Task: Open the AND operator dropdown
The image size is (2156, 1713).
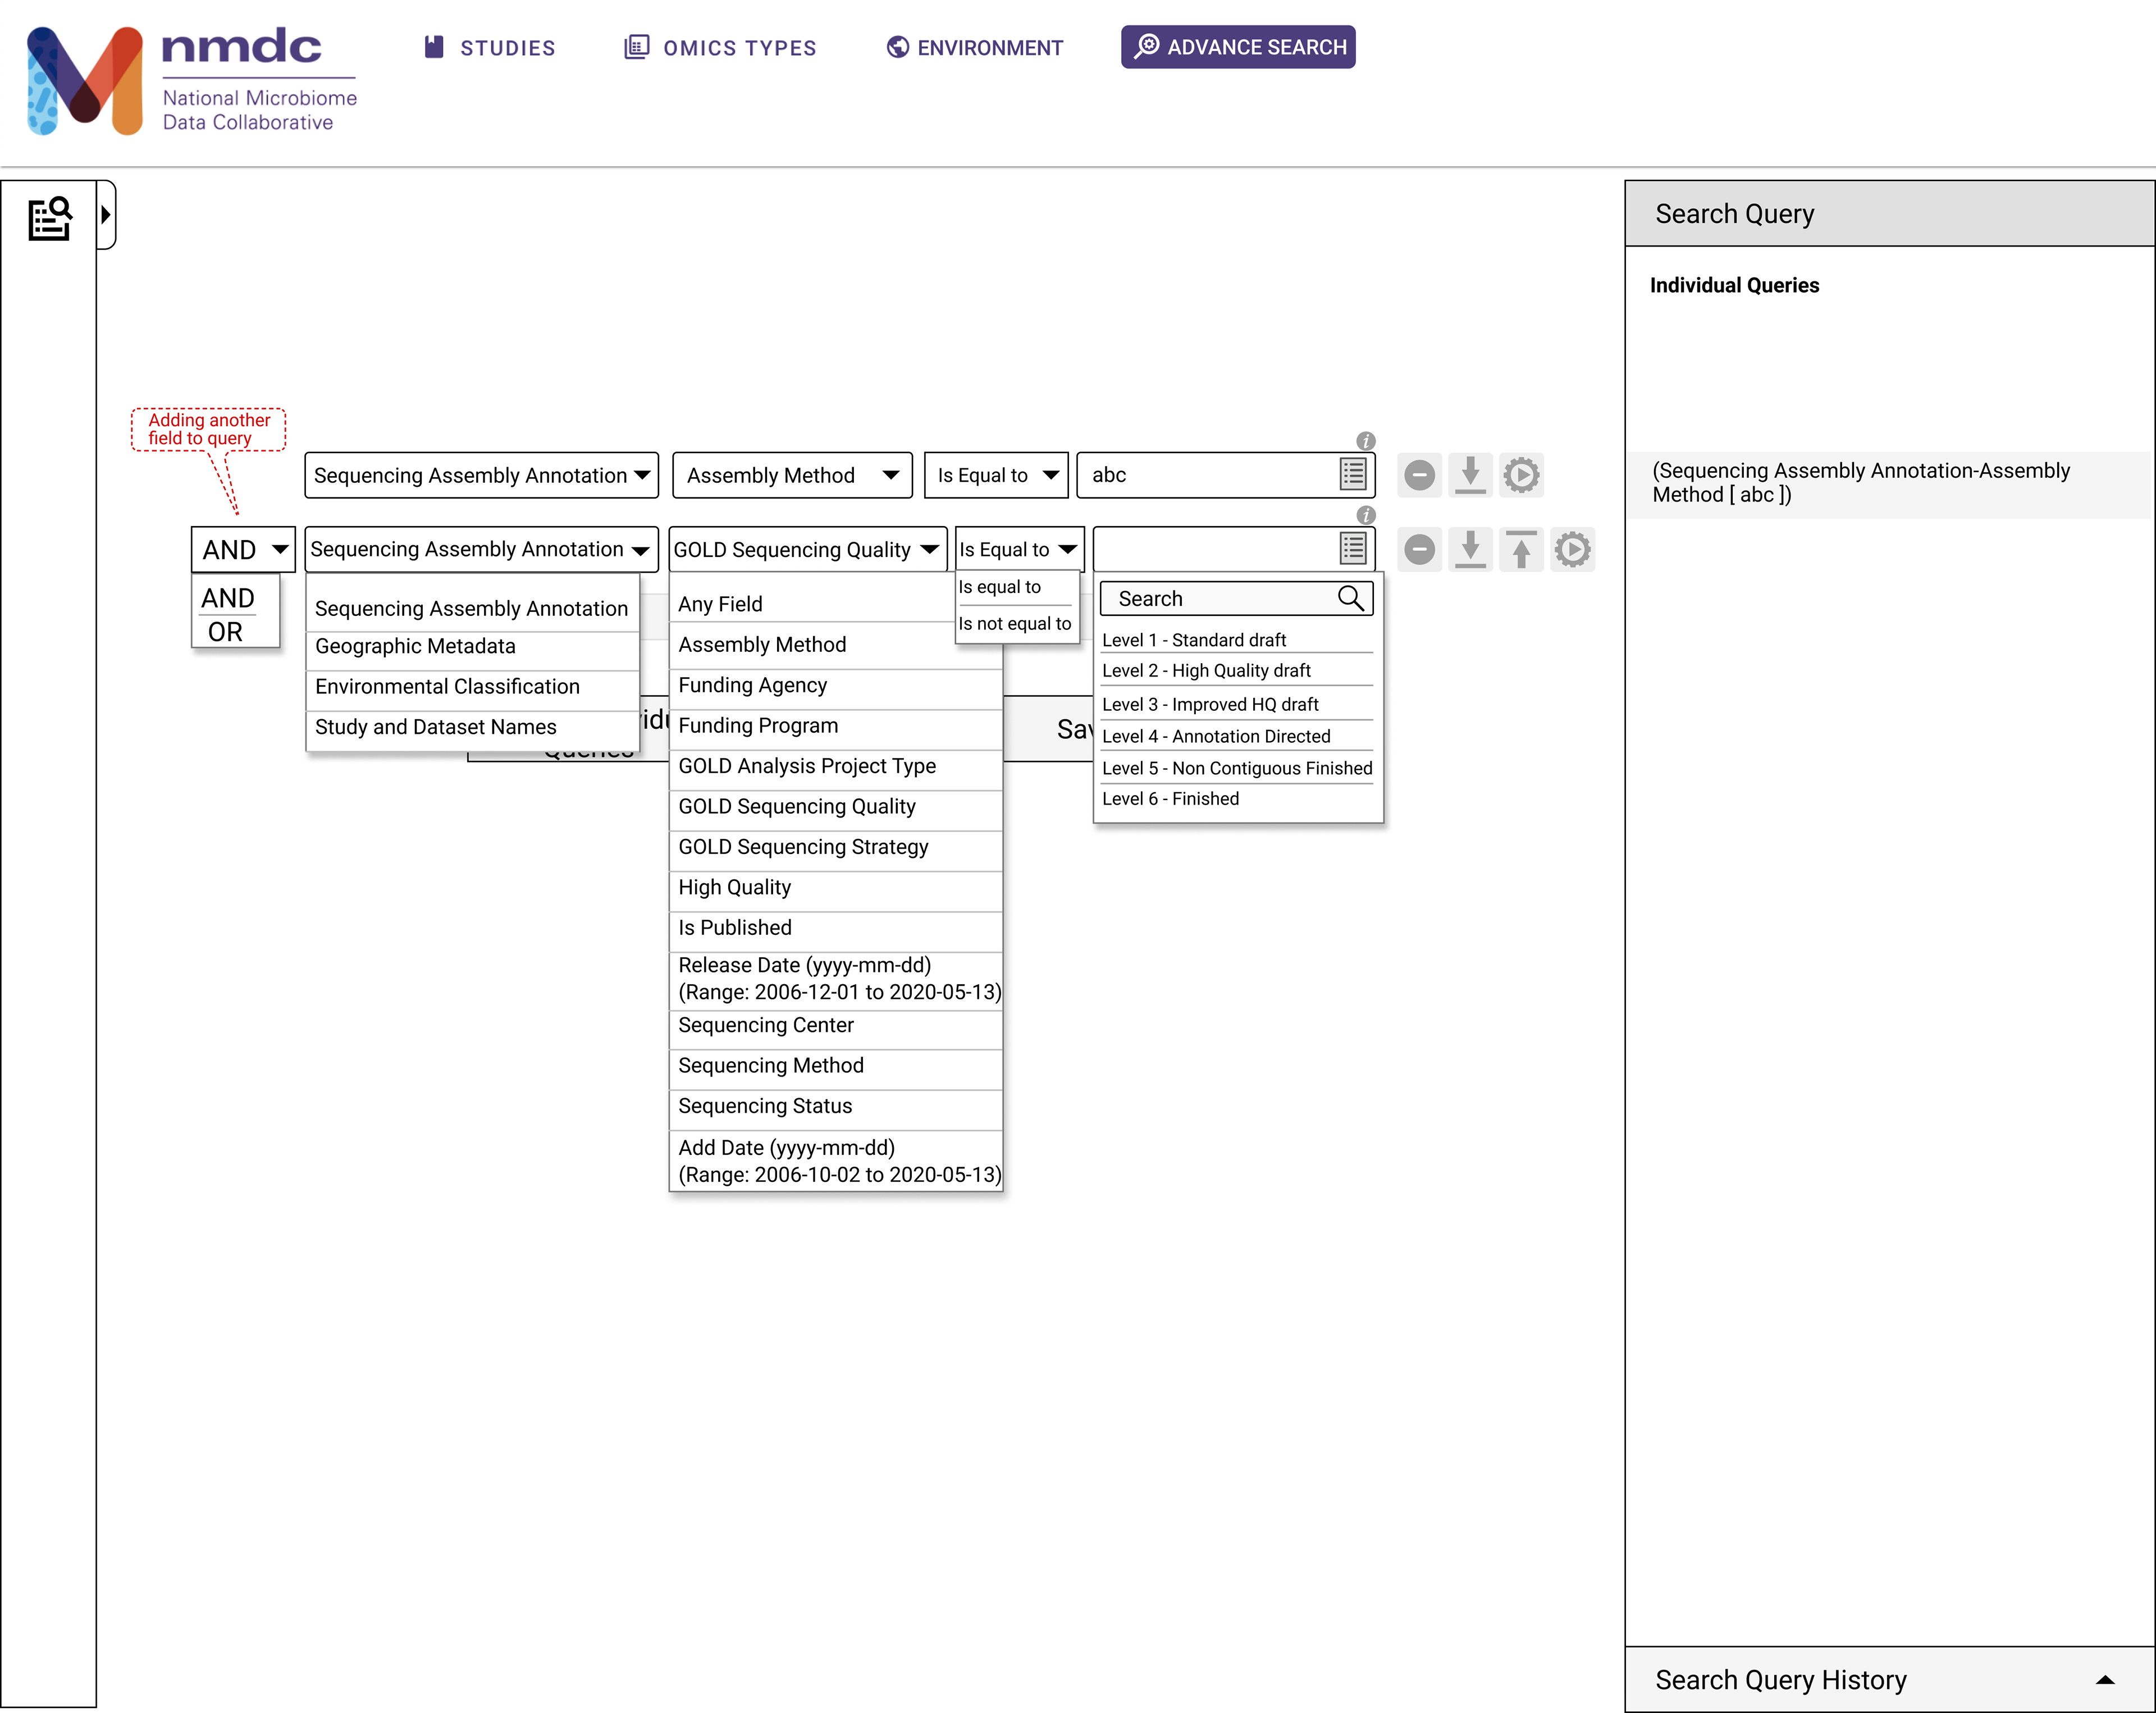Action: click(243, 549)
